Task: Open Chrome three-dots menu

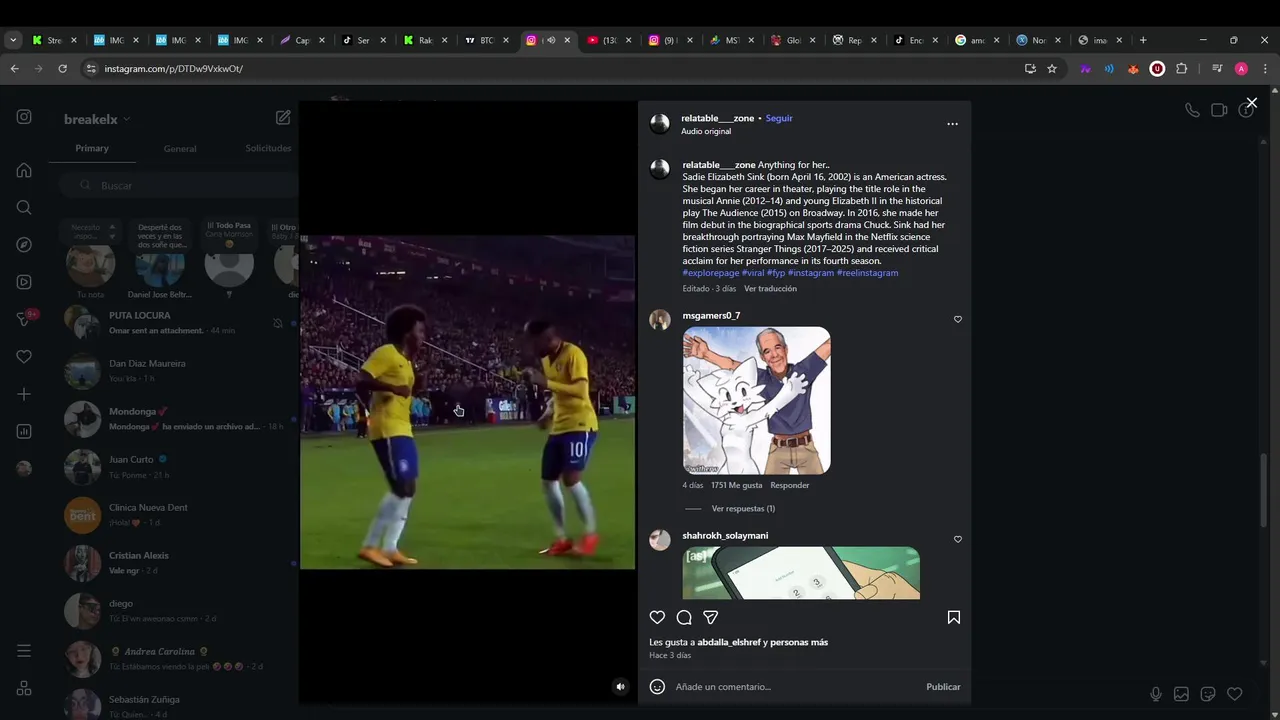Action: click(x=1265, y=69)
